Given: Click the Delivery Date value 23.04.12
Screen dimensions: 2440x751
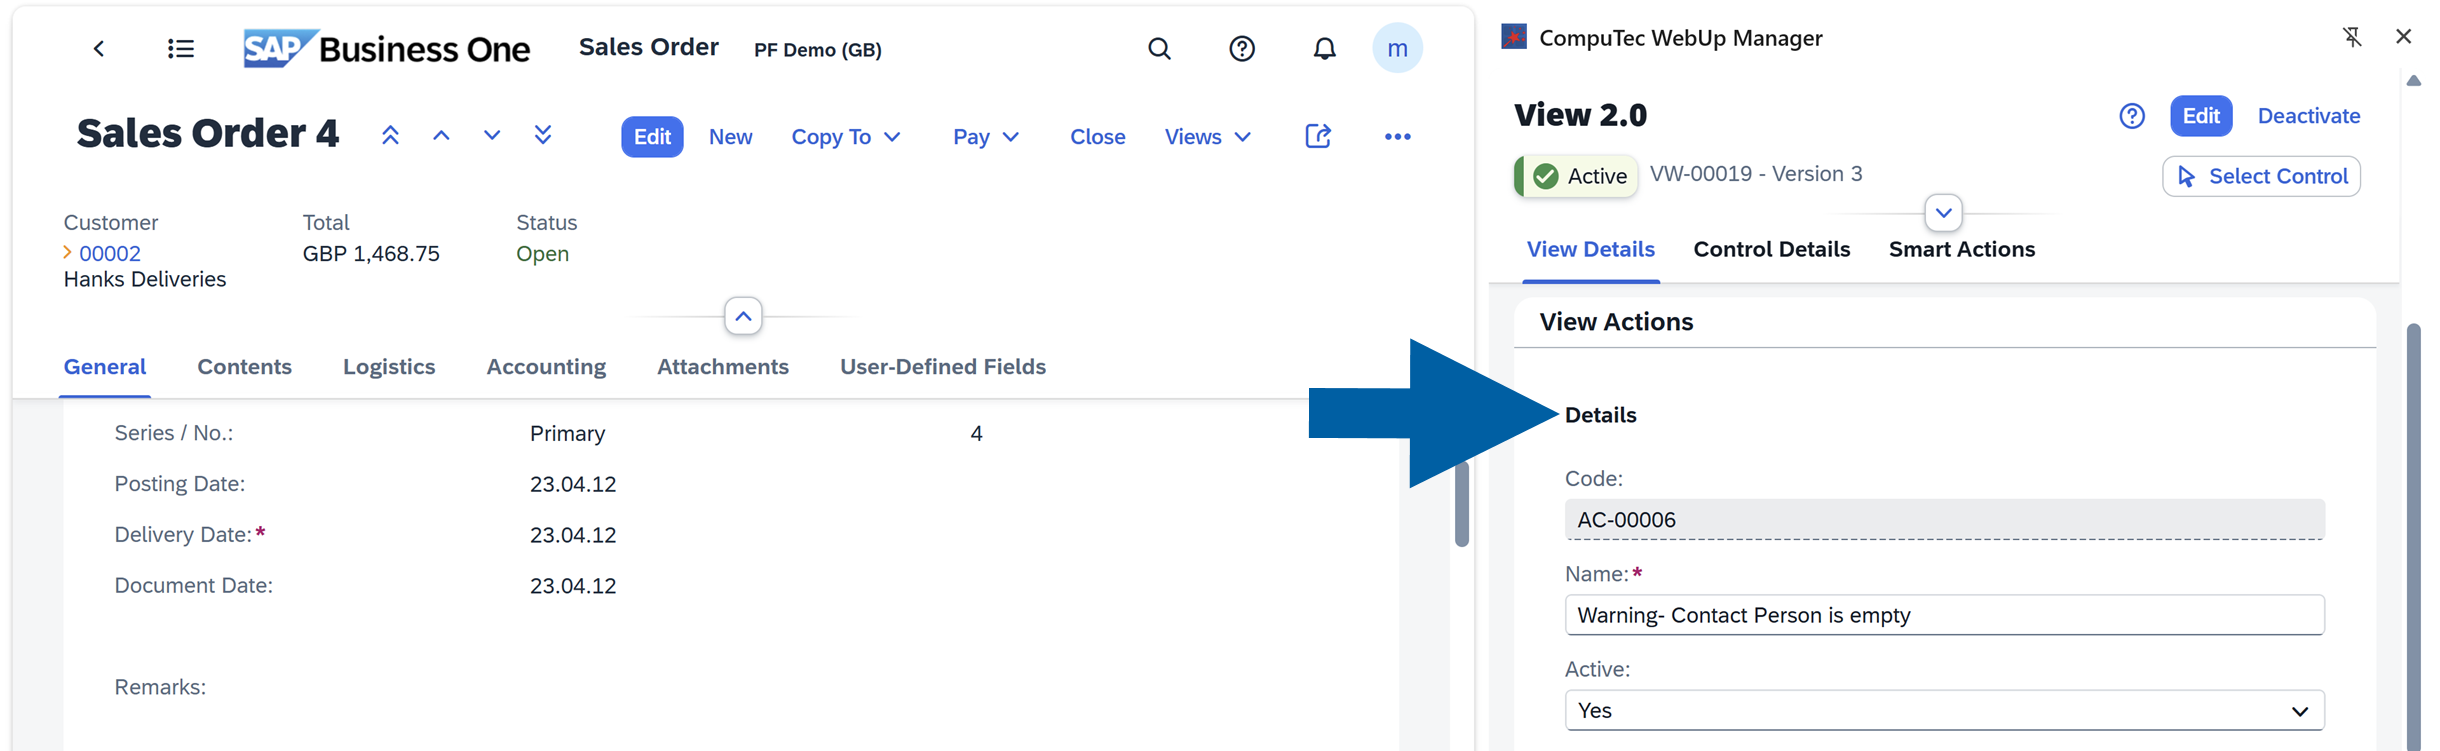Looking at the screenshot, I should 573,536.
